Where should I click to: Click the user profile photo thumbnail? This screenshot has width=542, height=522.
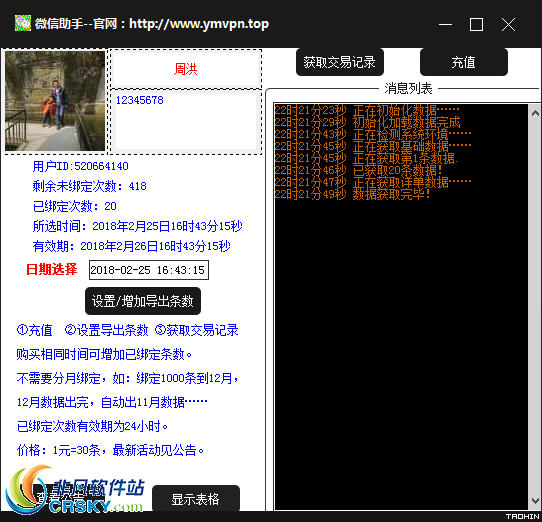pos(55,101)
